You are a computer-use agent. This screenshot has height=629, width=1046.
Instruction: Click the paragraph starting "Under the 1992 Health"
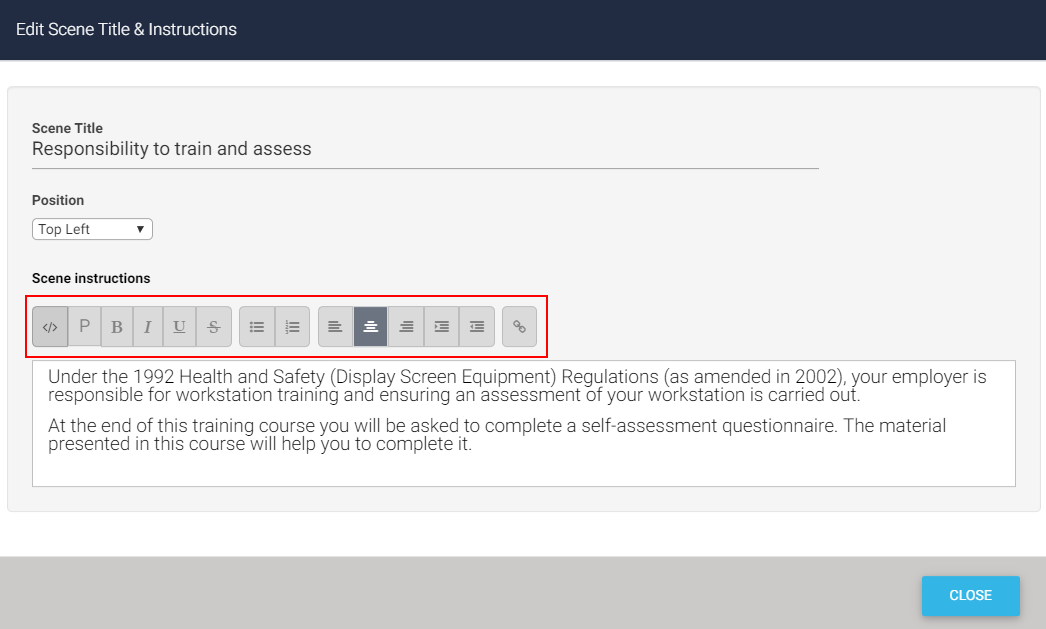coord(517,386)
